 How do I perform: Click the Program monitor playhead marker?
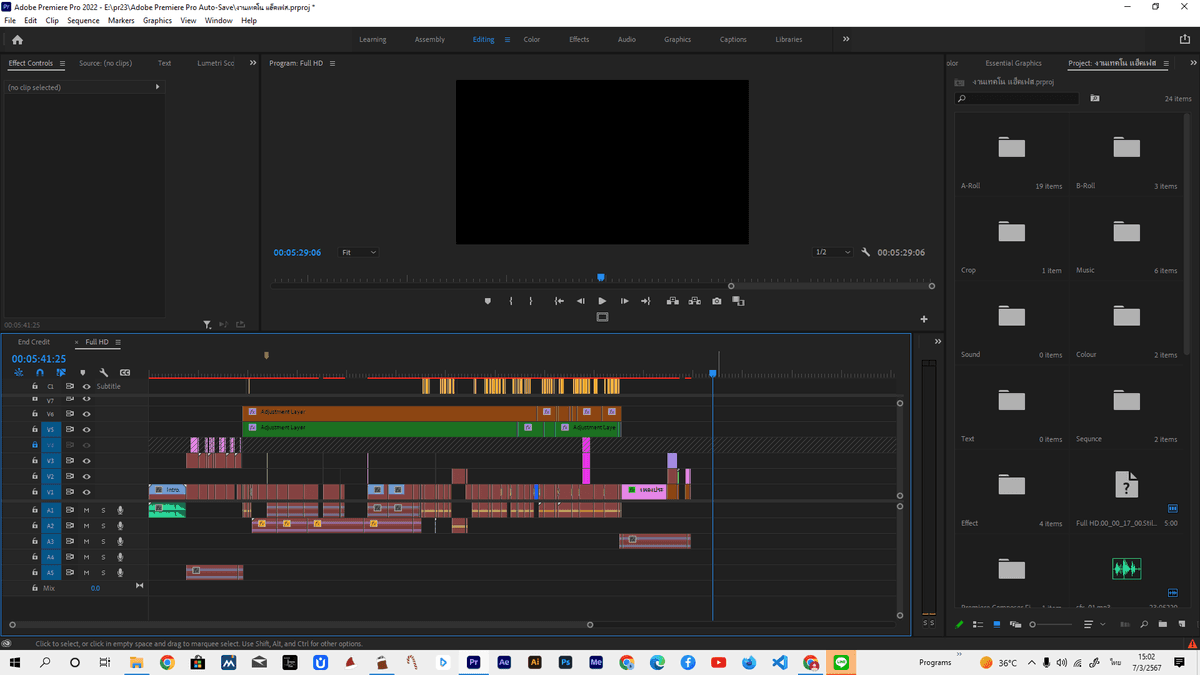click(601, 277)
